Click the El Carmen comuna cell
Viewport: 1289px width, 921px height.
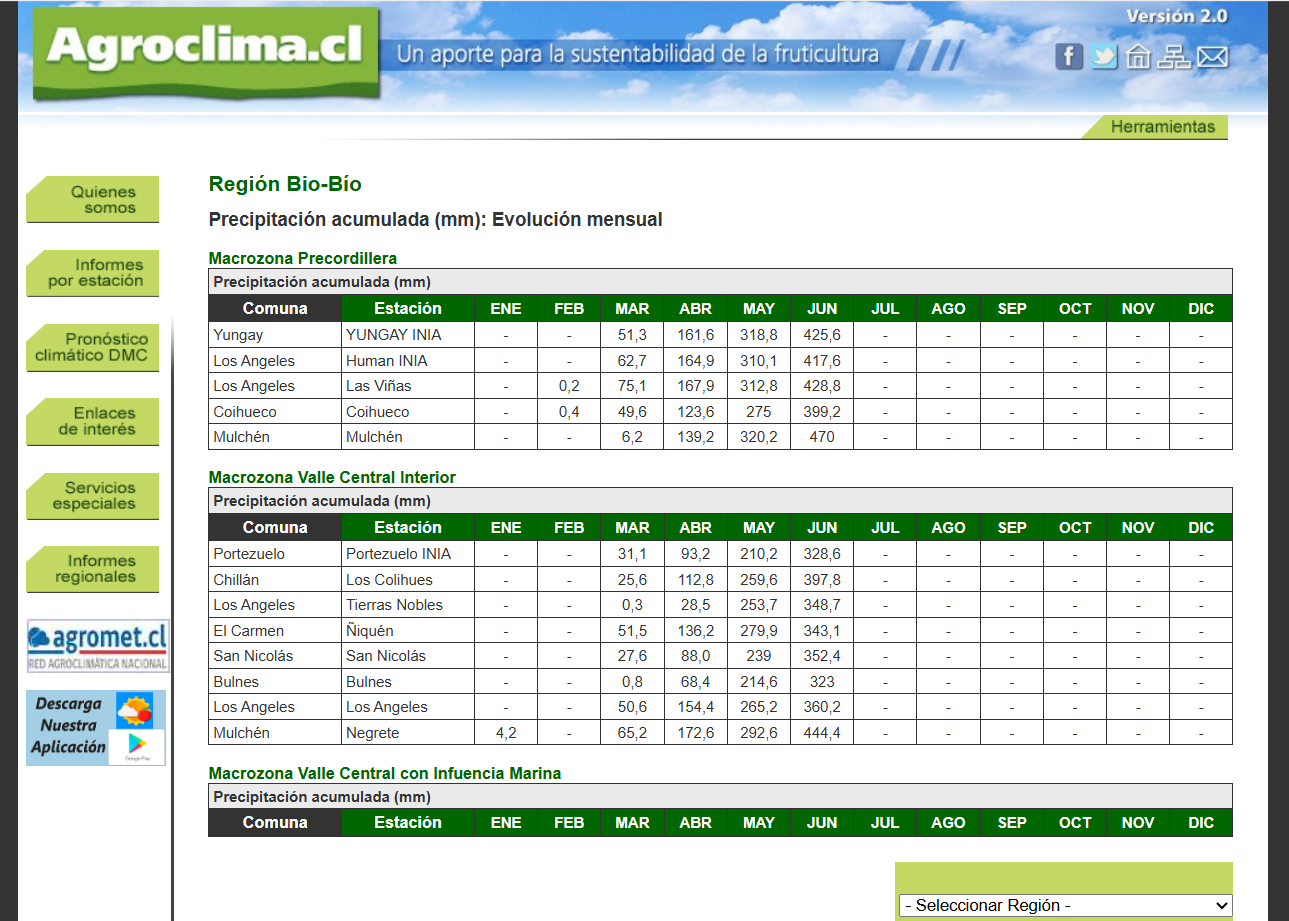pyautogui.click(x=275, y=631)
